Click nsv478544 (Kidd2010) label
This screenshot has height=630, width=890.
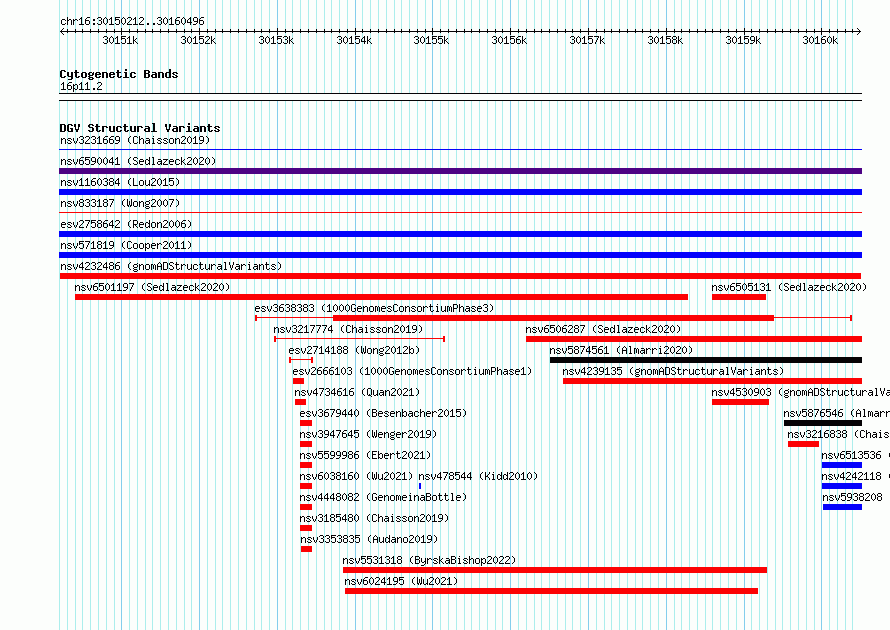tap(478, 476)
